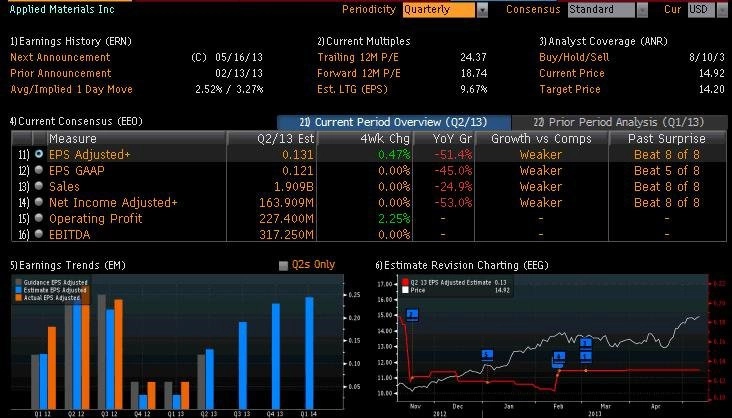The image size is (732, 418).
Task: Click the Sales estimate 1.909B
Action: tap(294, 186)
